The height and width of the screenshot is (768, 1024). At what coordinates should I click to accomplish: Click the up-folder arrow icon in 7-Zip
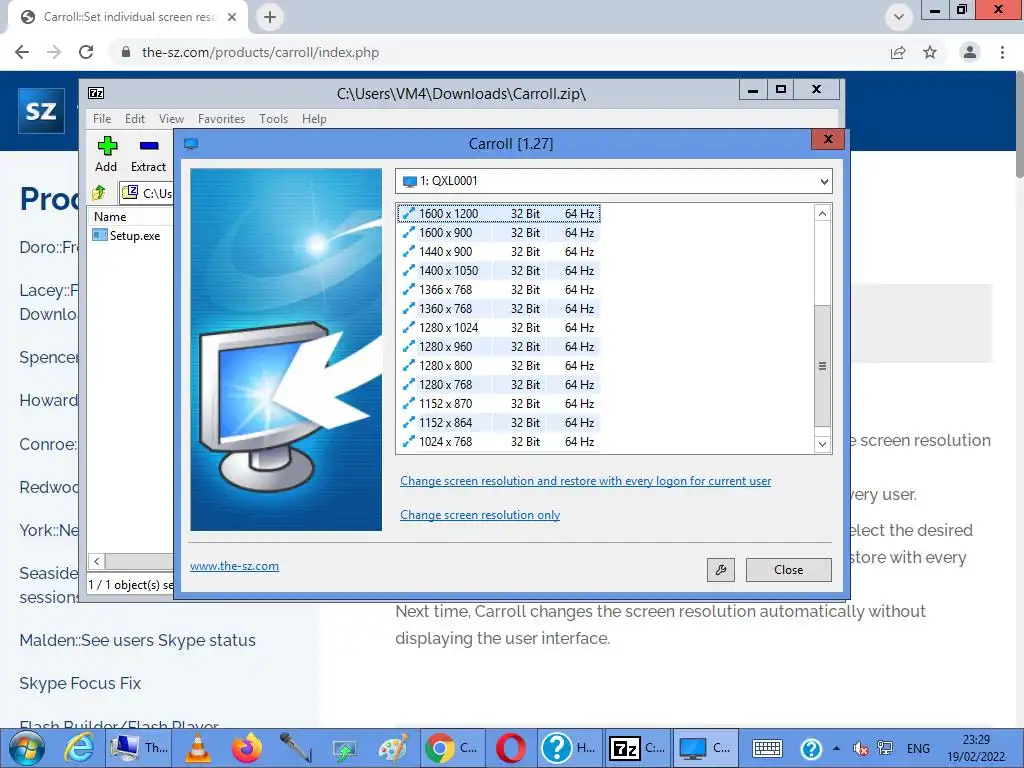pyautogui.click(x=99, y=192)
